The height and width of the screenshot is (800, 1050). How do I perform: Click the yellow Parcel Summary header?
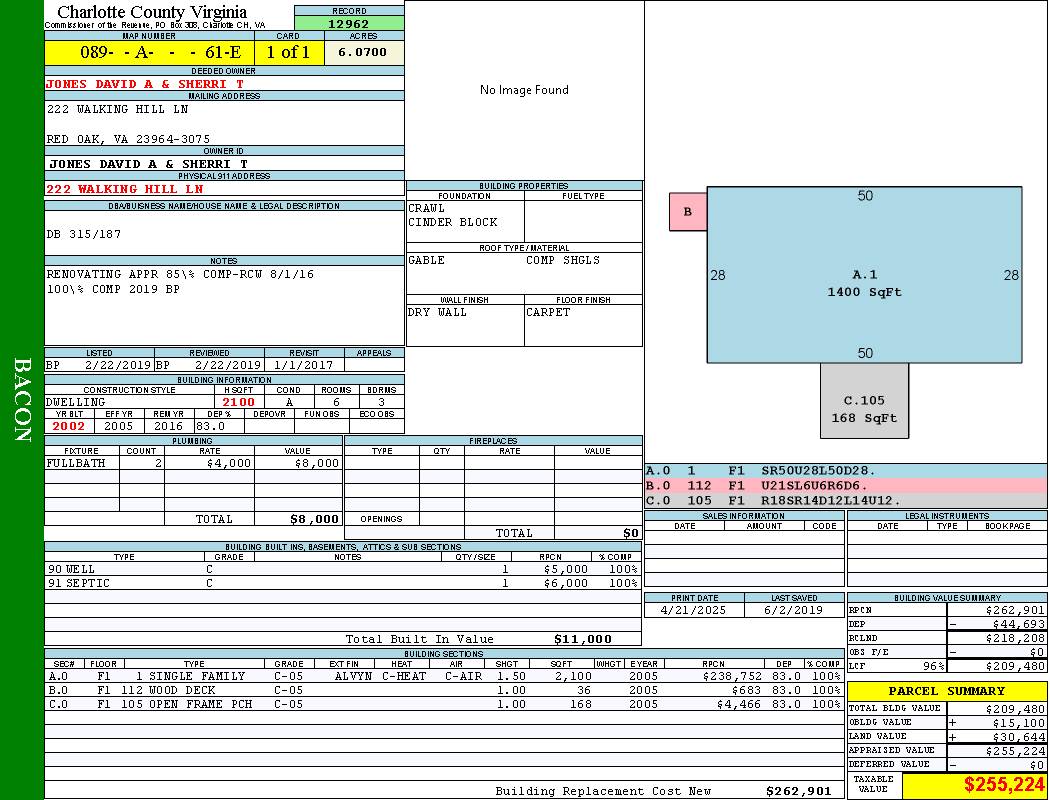coord(946,691)
